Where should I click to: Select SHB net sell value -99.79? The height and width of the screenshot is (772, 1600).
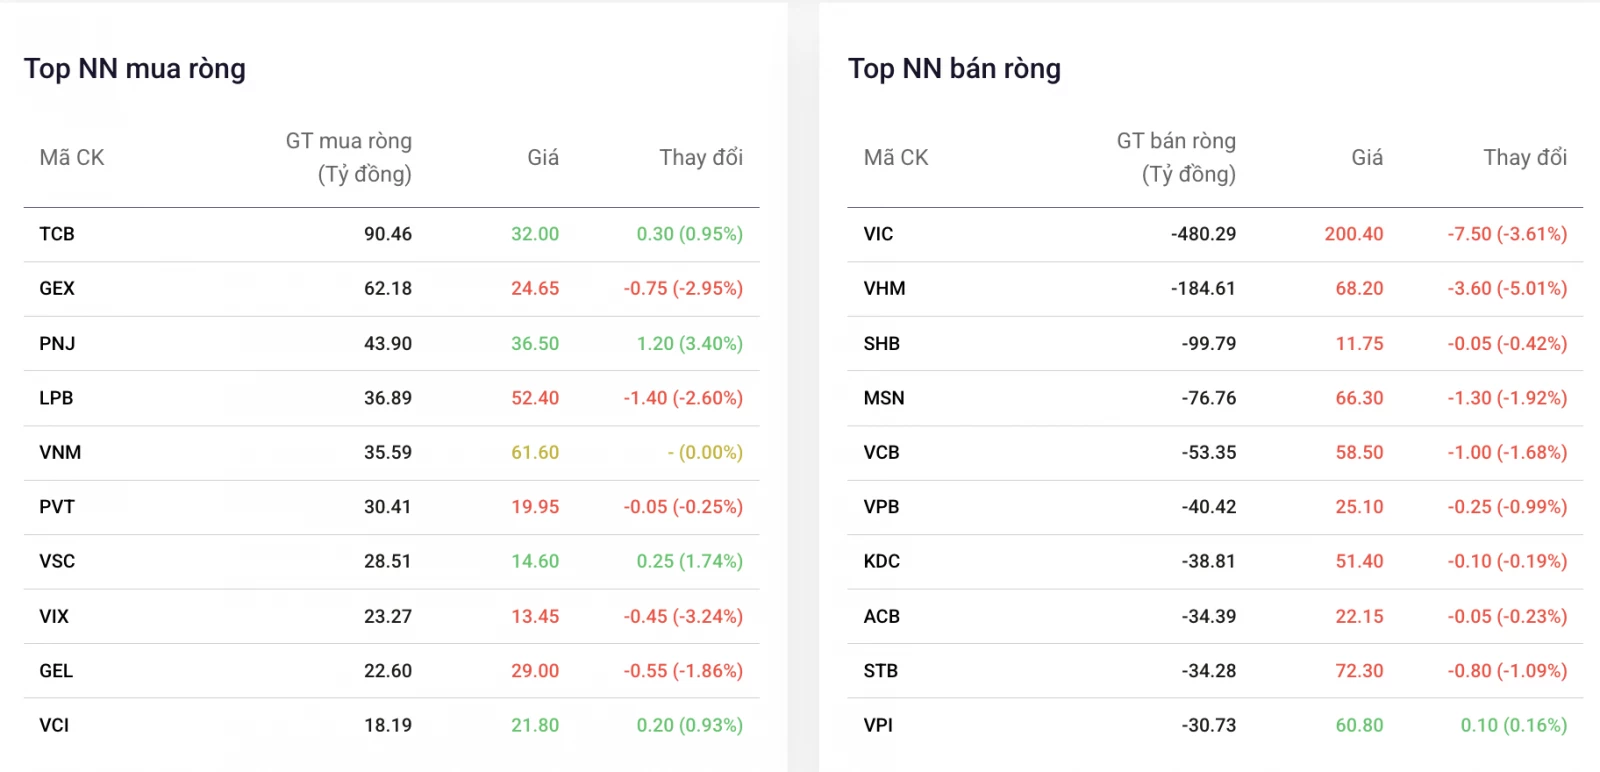click(x=1208, y=343)
